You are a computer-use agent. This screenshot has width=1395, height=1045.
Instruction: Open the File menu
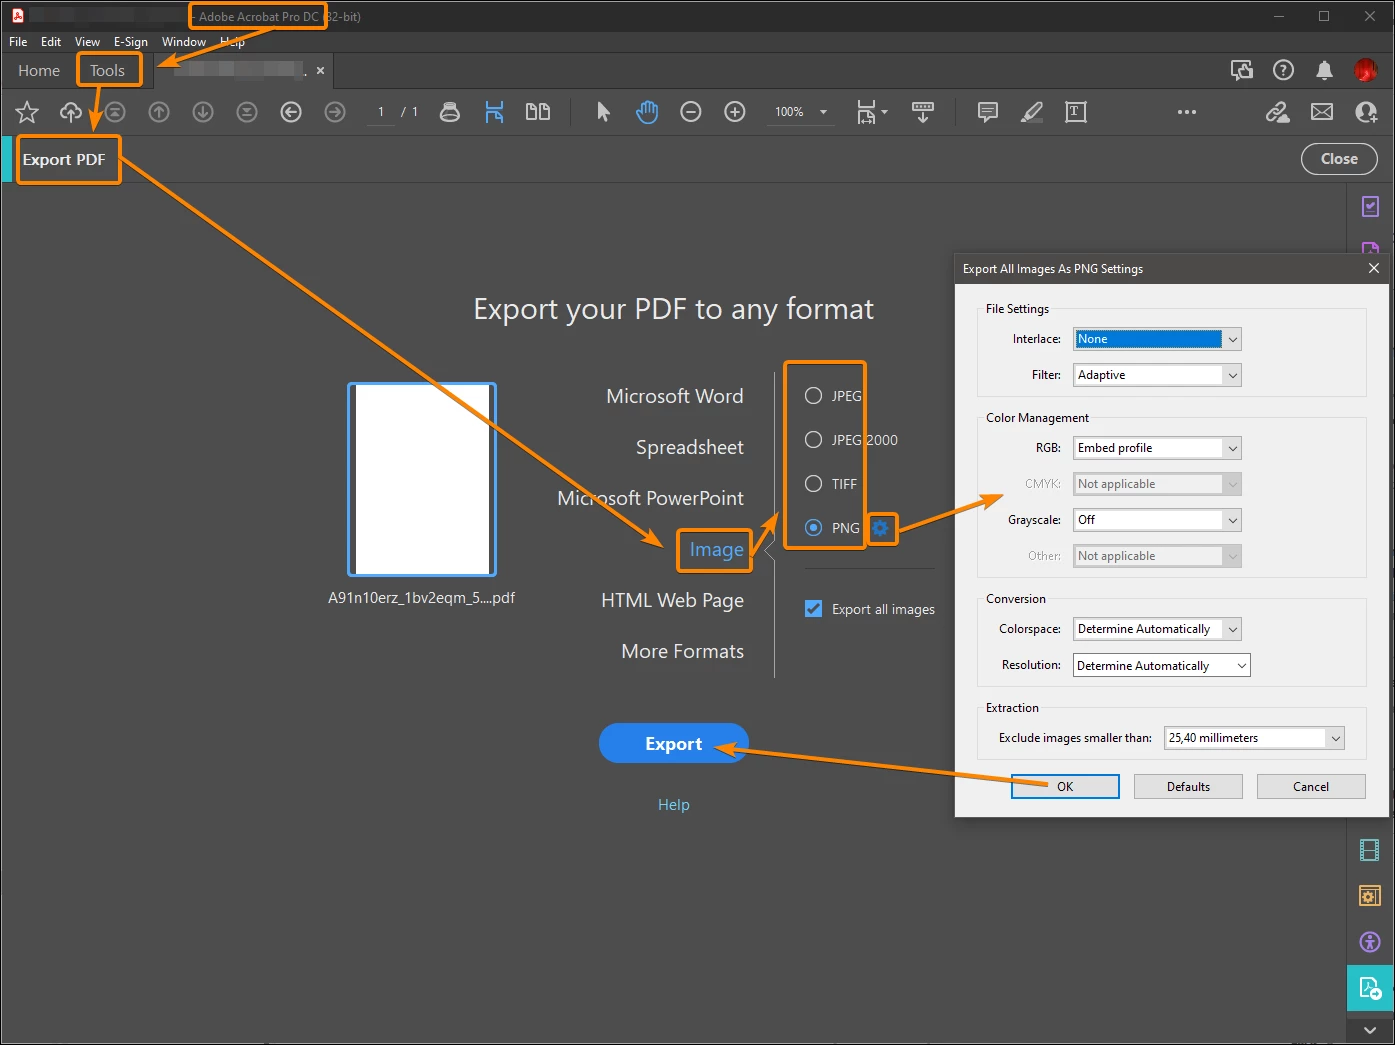(x=18, y=42)
